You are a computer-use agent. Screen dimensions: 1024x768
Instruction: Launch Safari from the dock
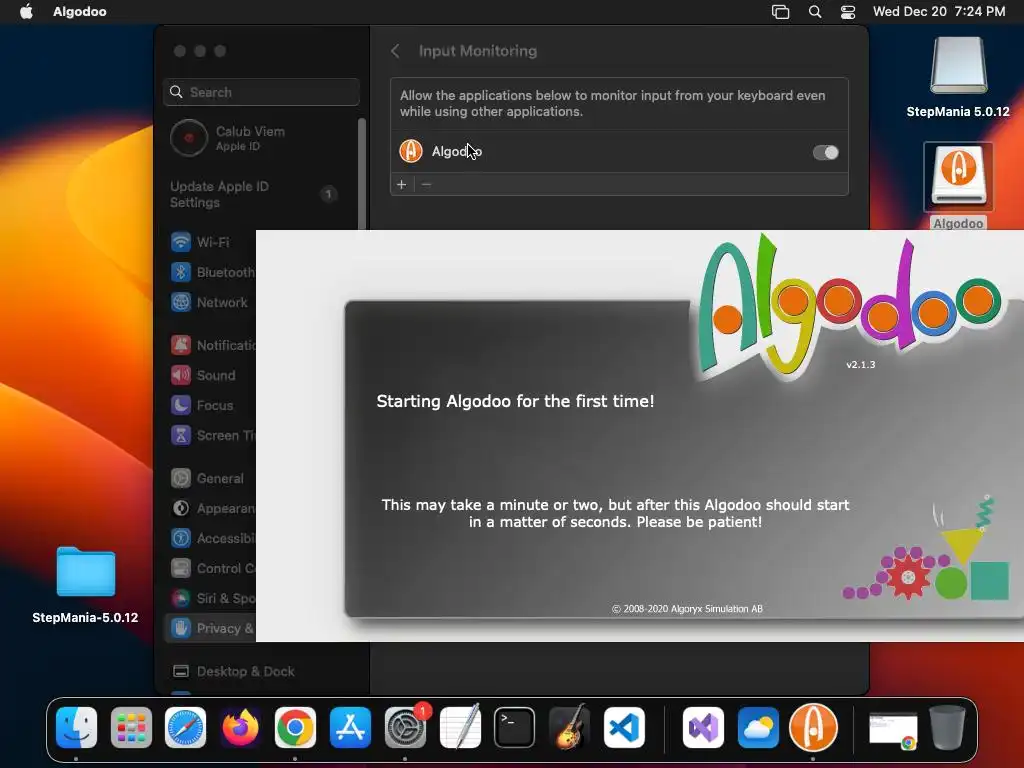pos(185,727)
